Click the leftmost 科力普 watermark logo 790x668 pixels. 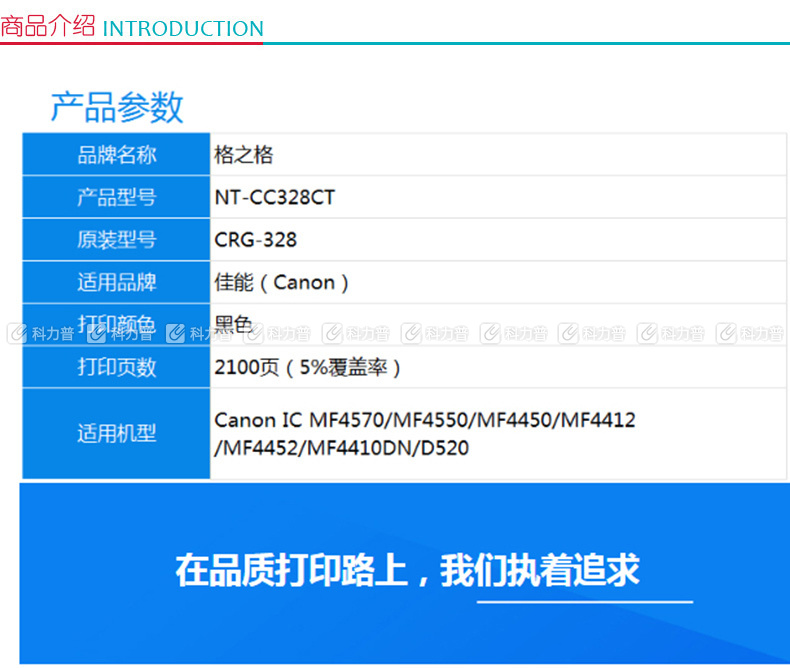(x=17, y=333)
